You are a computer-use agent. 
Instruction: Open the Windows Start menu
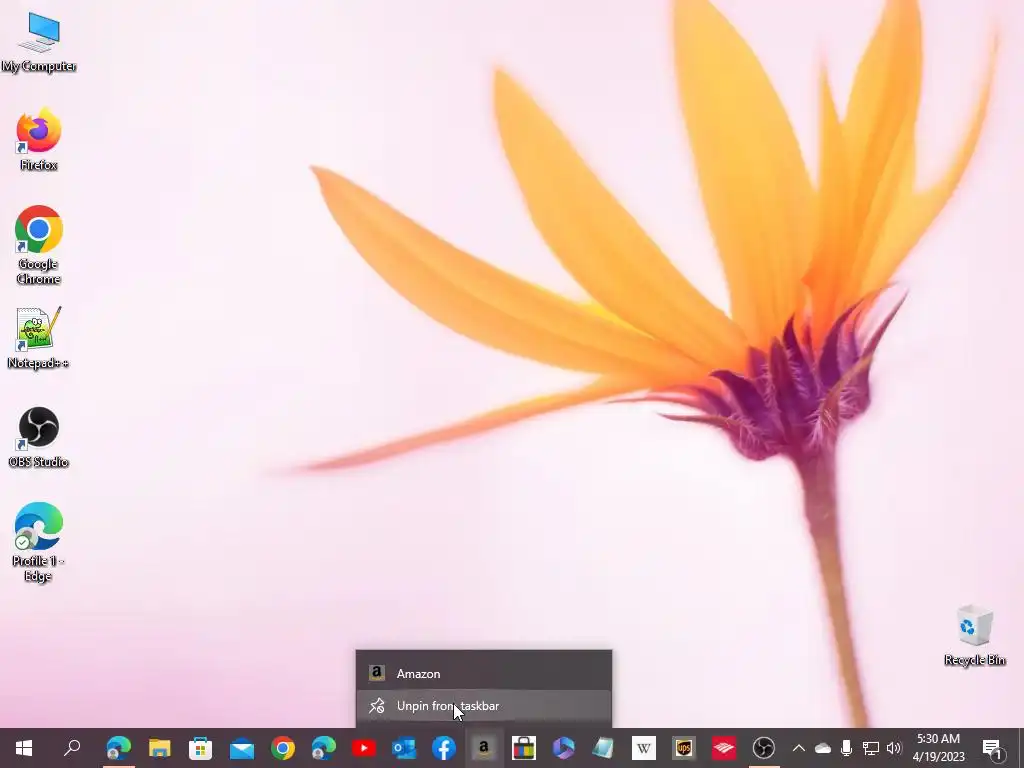[24, 748]
